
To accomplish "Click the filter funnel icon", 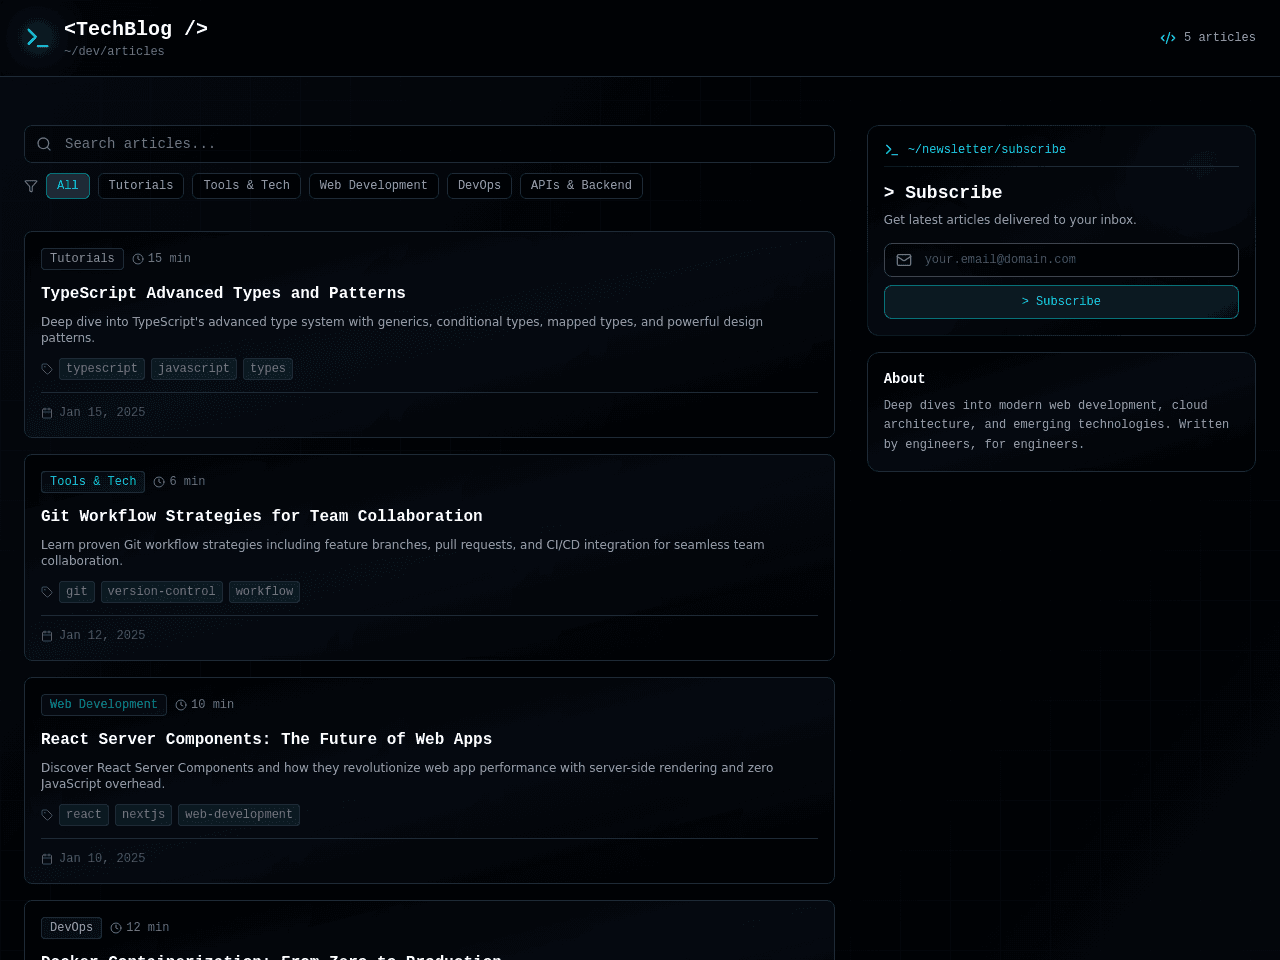I will [x=31, y=186].
